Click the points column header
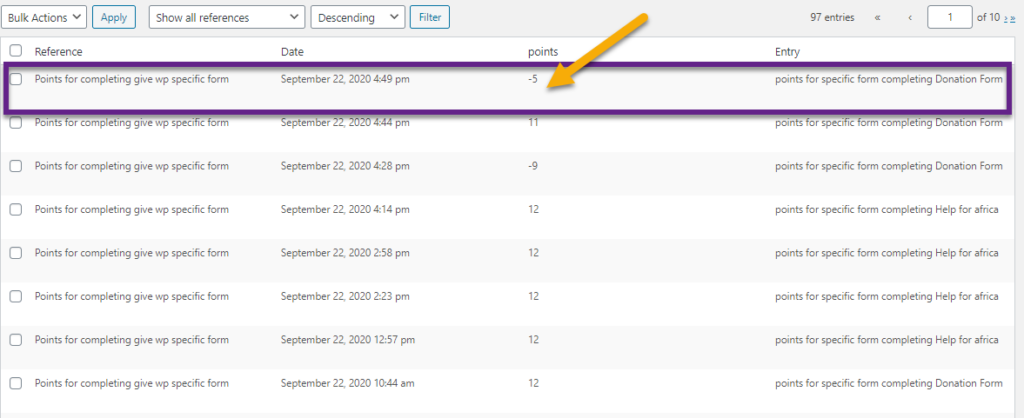1024x418 pixels. [543, 51]
